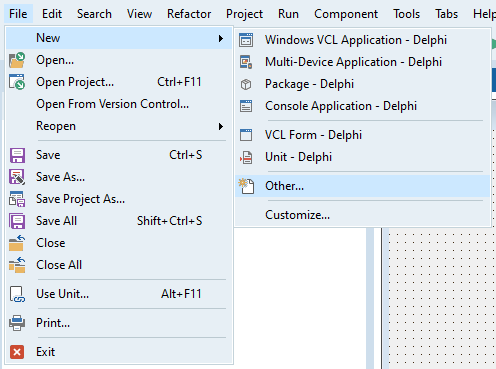Choose Save from the File menu
Screen dimensions: 496x369
point(119,155)
